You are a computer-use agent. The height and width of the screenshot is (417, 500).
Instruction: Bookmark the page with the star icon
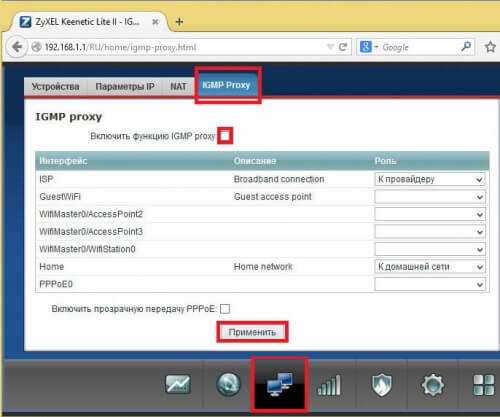point(490,47)
